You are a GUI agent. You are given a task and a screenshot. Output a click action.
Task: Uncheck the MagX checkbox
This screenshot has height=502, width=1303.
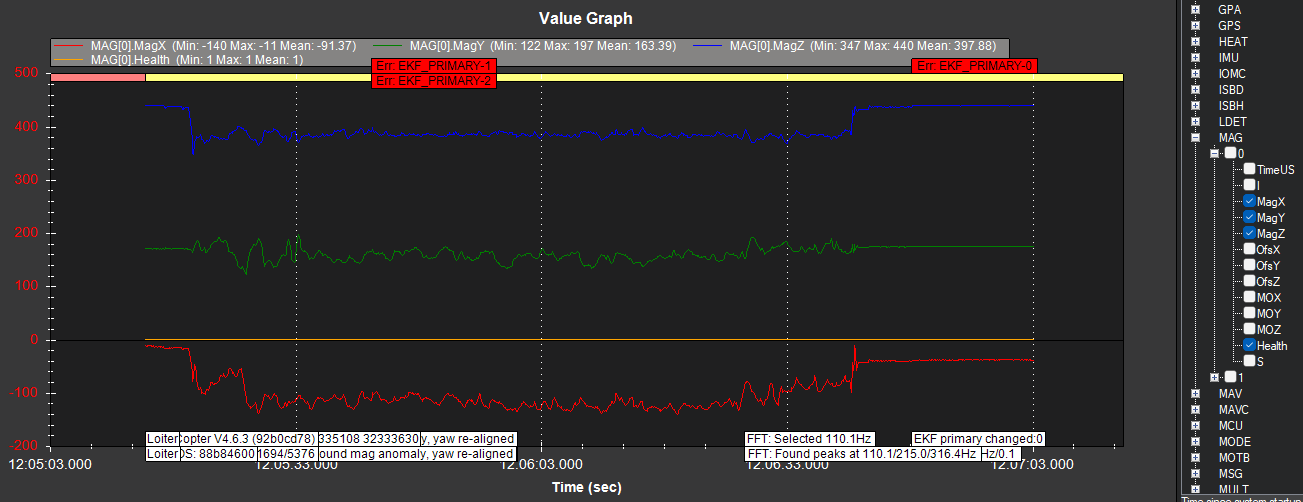click(x=1249, y=201)
